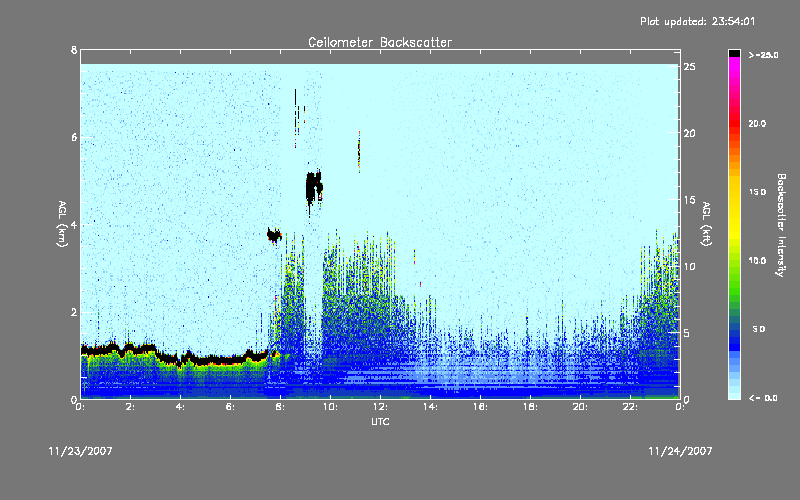Click the 'Backscatter Intensity' colorbar label
Viewport: 800px width, 500px height.
[x=781, y=225]
